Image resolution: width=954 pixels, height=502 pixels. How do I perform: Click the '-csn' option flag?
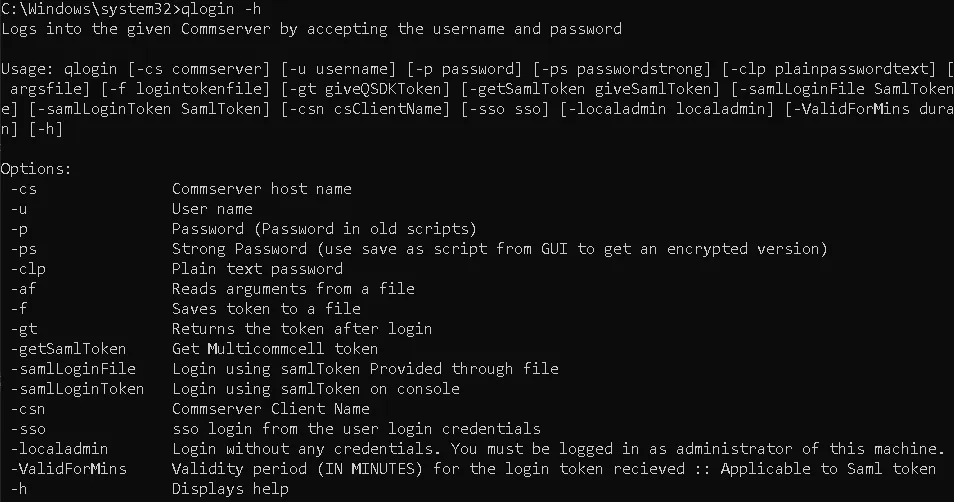pos(28,410)
